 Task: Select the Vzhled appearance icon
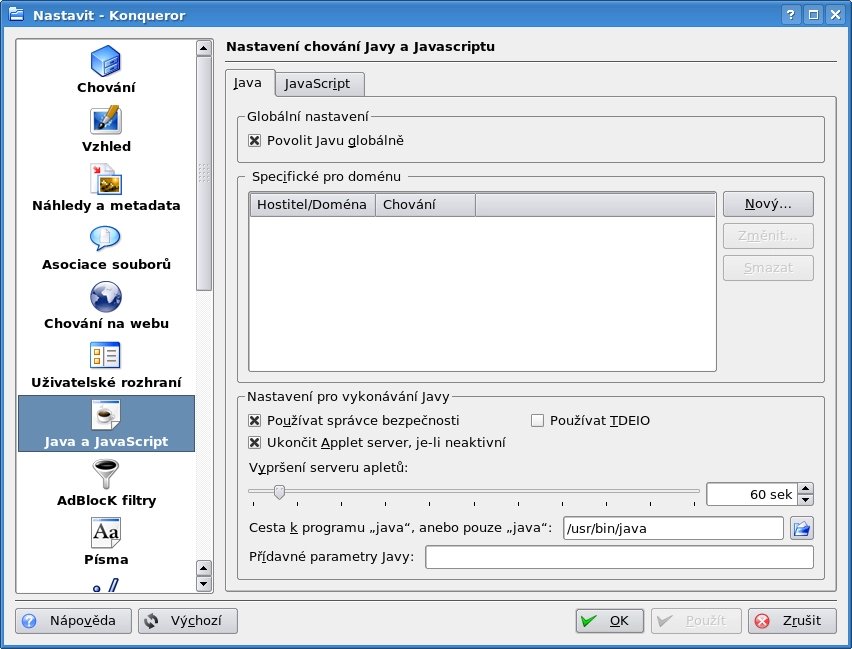[x=105, y=120]
